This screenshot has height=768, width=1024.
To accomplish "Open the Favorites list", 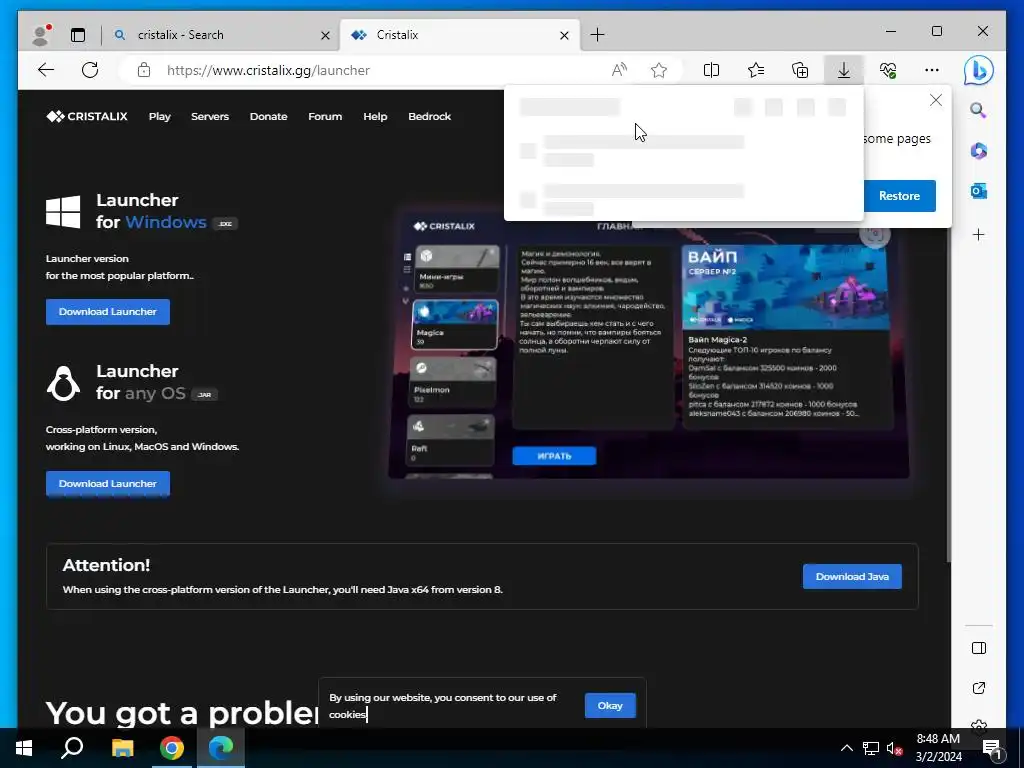I will [x=756, y=70].
